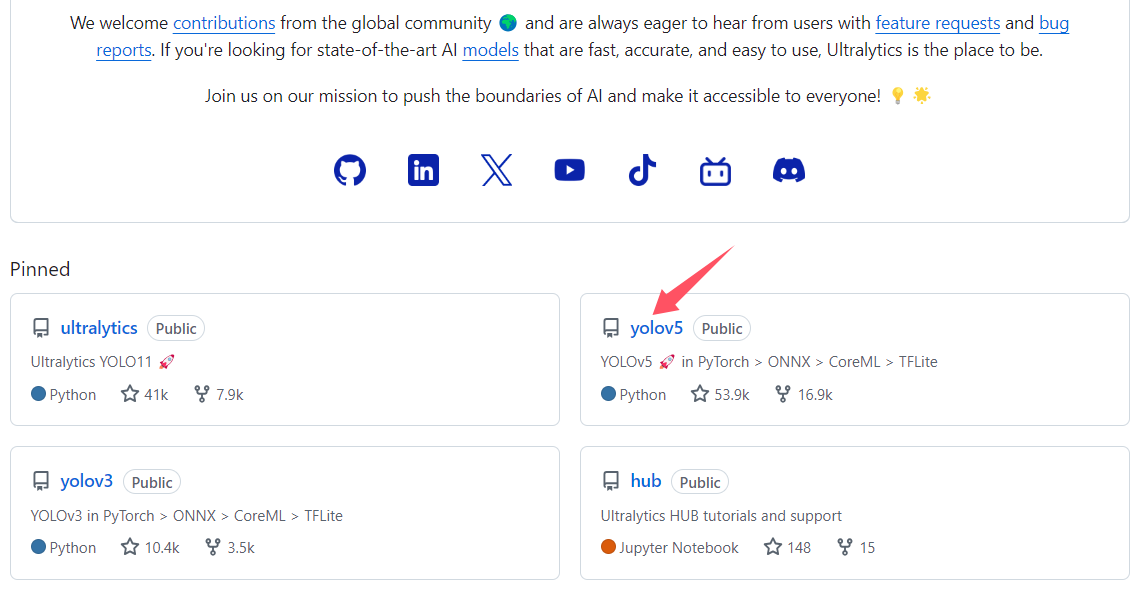
Task: Click the repo icon beside hub
Action: point(611,482)
